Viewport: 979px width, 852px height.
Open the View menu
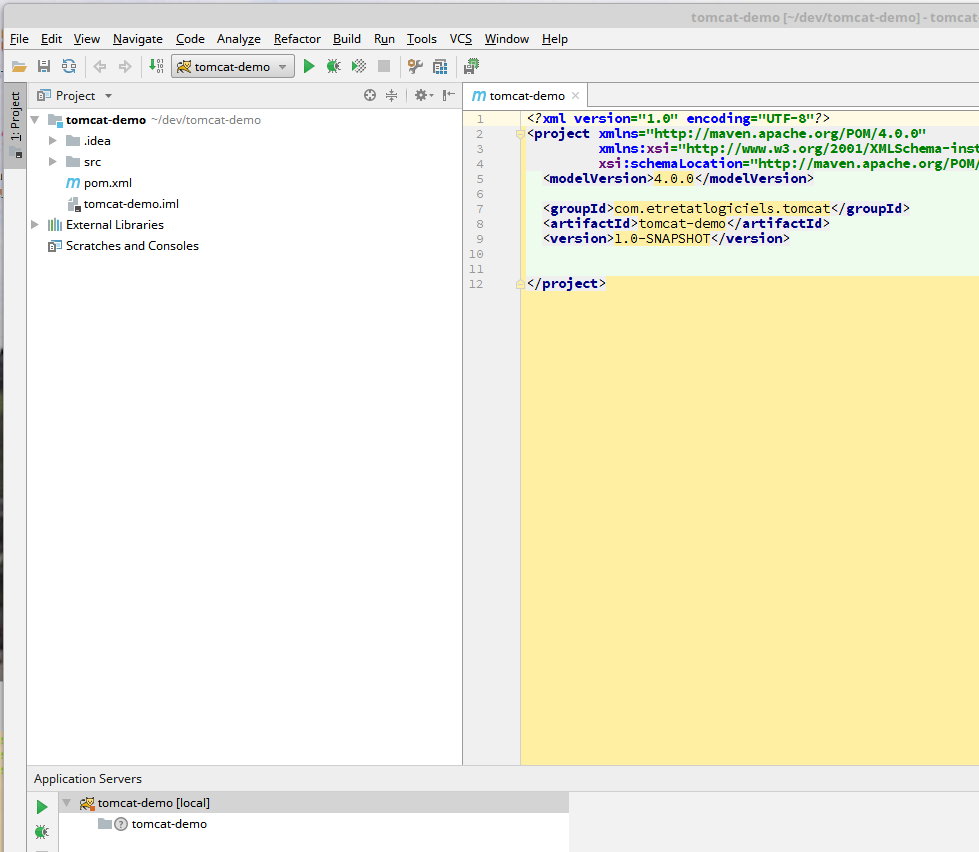pyautogui.click(x=87, y=39)
